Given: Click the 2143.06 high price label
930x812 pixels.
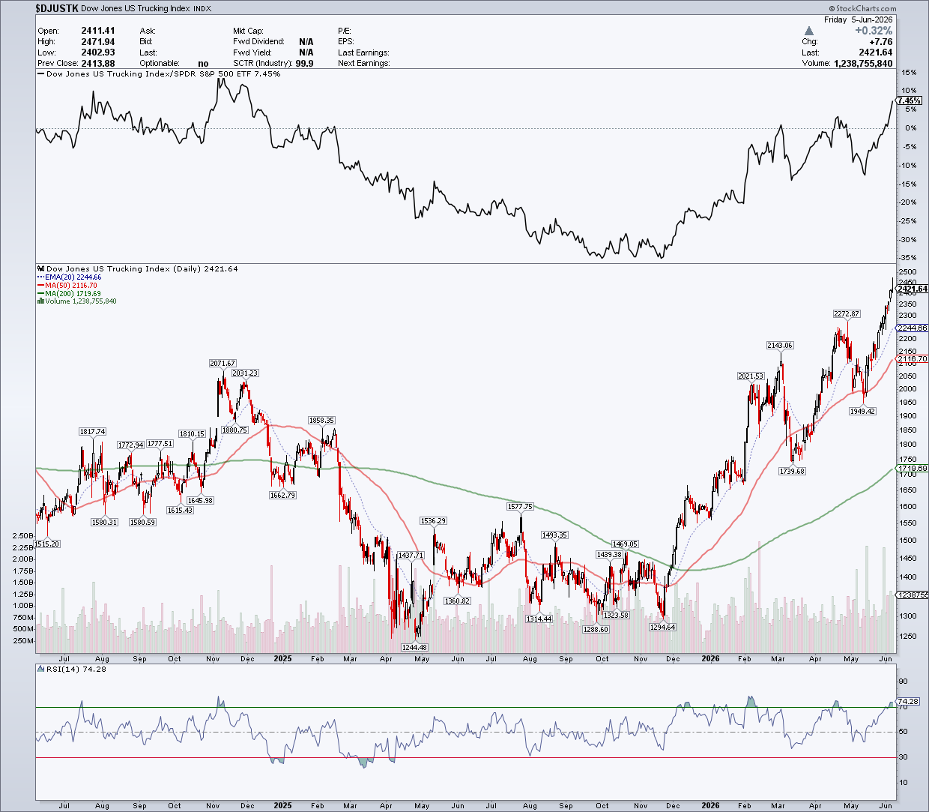Looking at the screenshot, I should tap(780, 345).
